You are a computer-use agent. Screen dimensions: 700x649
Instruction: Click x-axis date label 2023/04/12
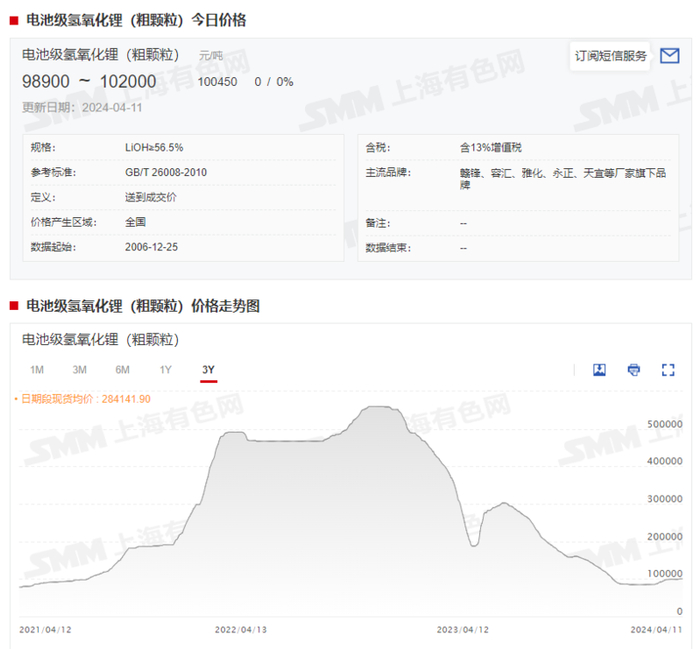tap(462, 629)
